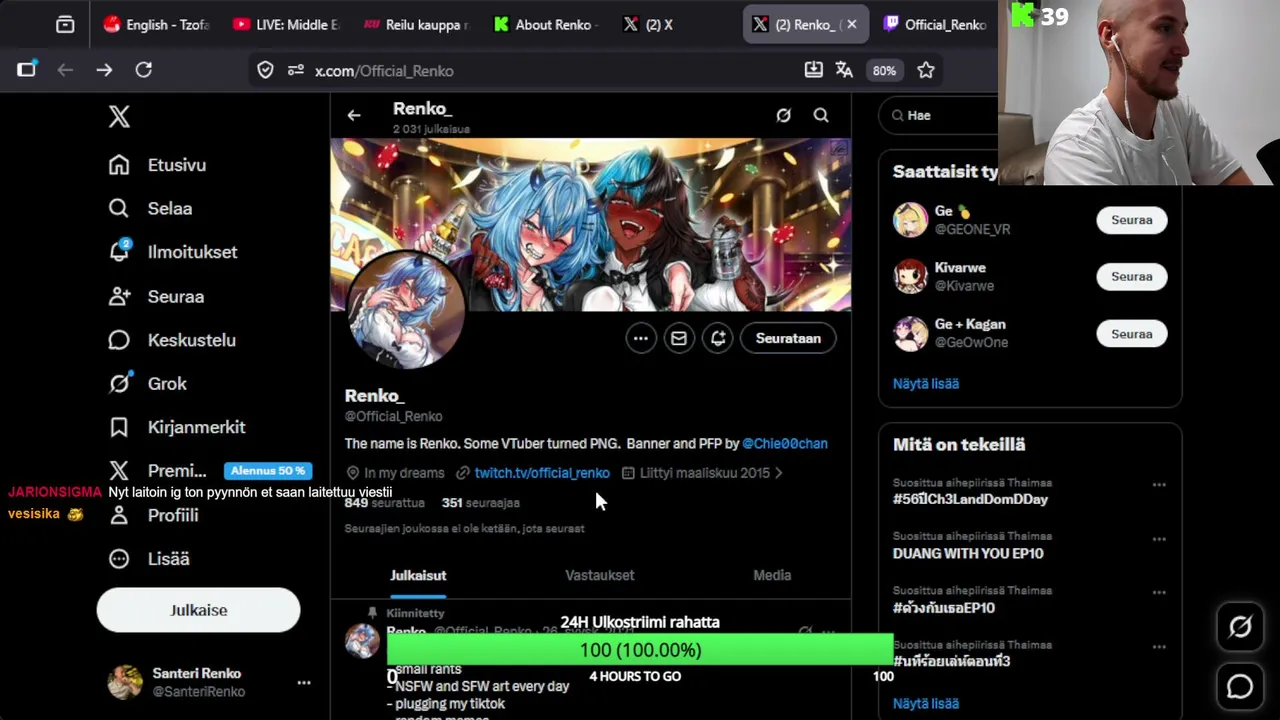Click Näytä lisää under suggested accounts
This screenshot has height=720, width=1280.
coord(926,383)
